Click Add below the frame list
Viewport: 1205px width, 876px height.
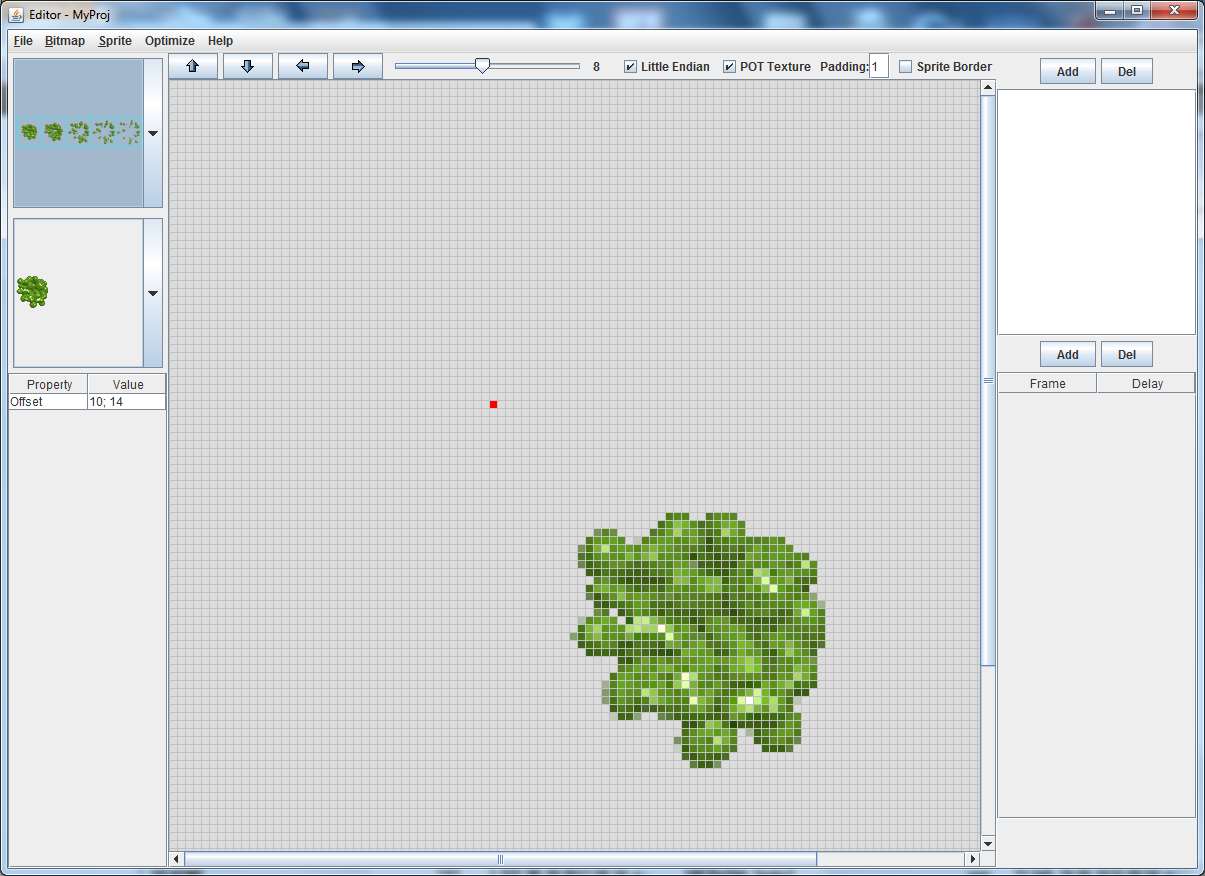[x=1066, y=354]
